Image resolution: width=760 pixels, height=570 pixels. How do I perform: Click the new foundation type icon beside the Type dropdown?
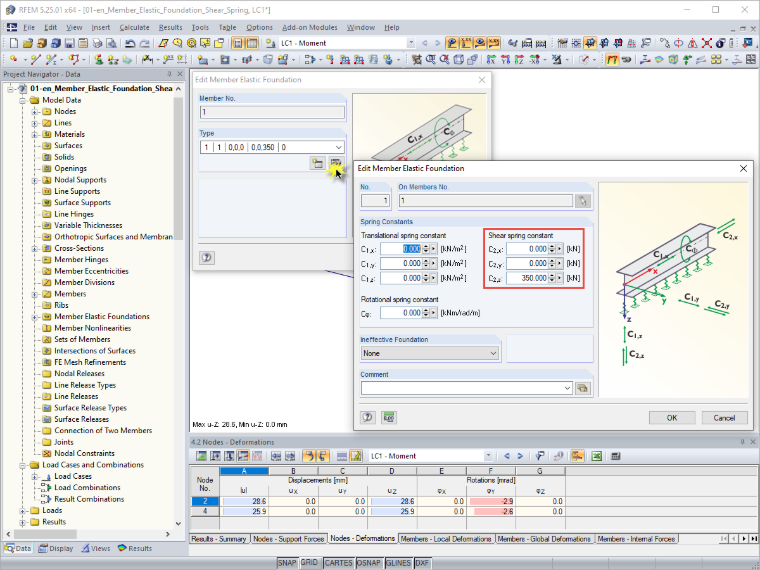tap(317, 163)
